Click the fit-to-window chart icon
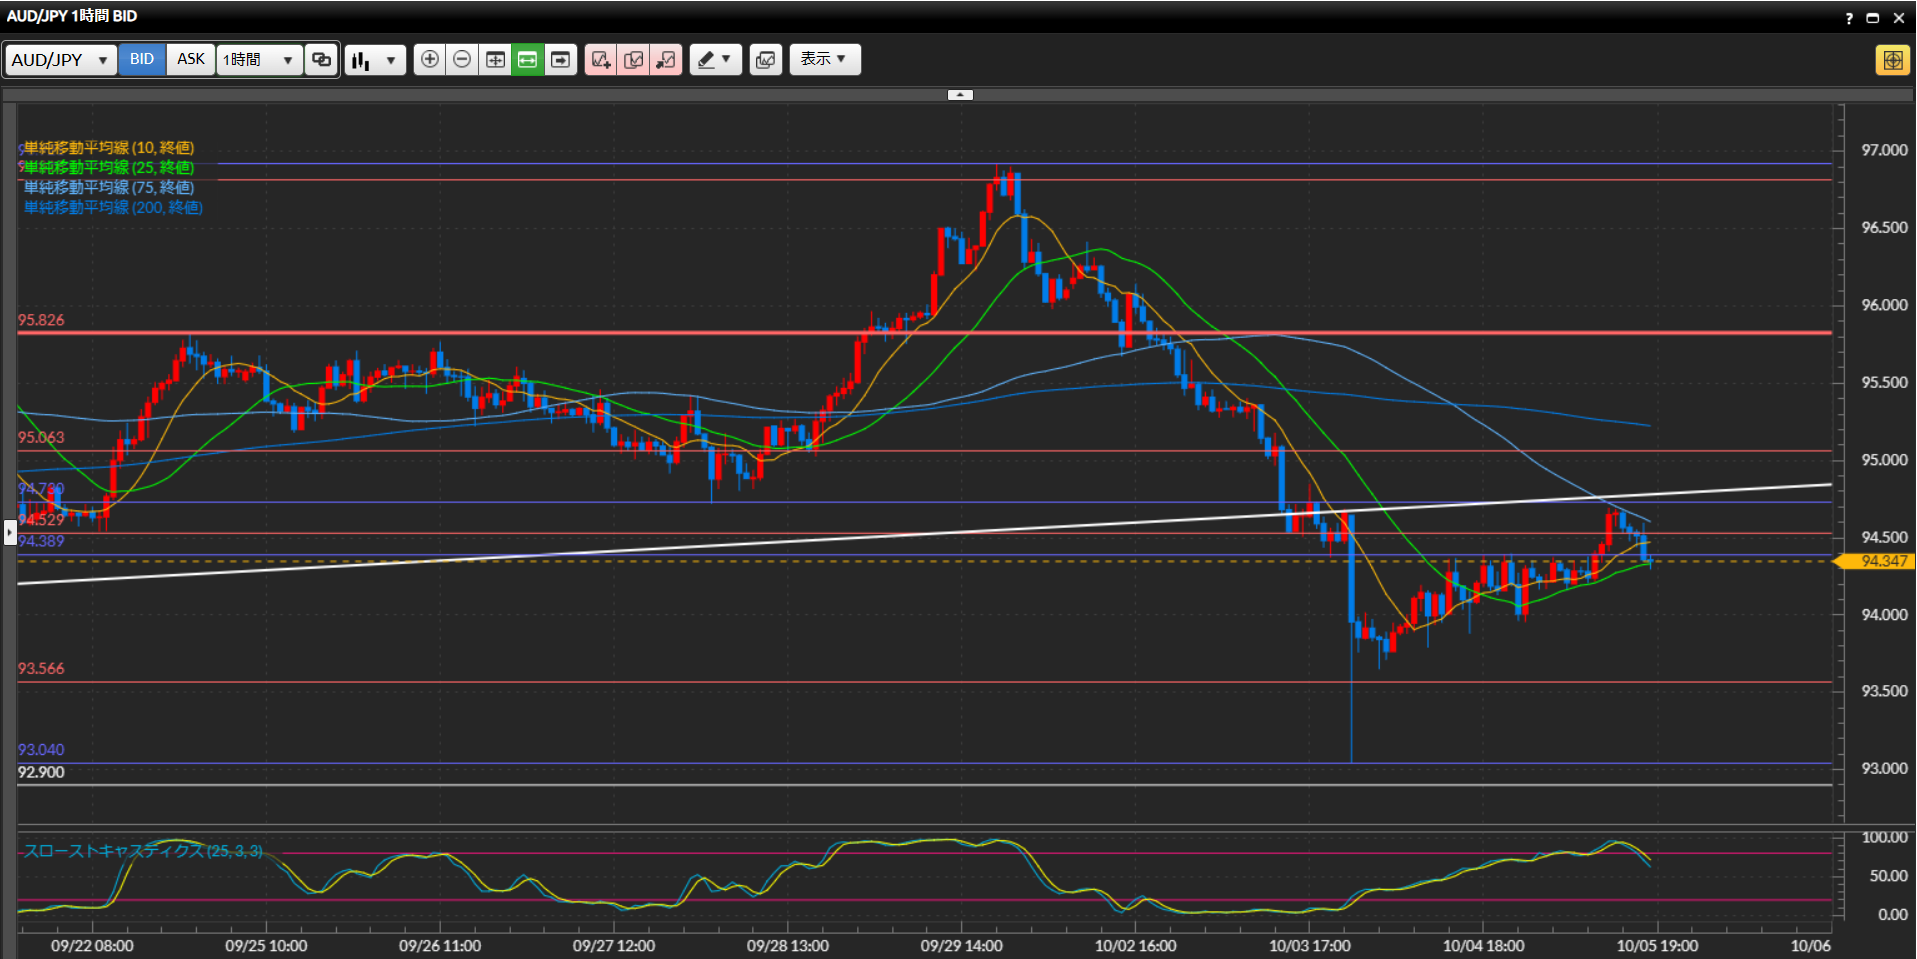The image size is (1917, 959). click(x=495, y=60)
